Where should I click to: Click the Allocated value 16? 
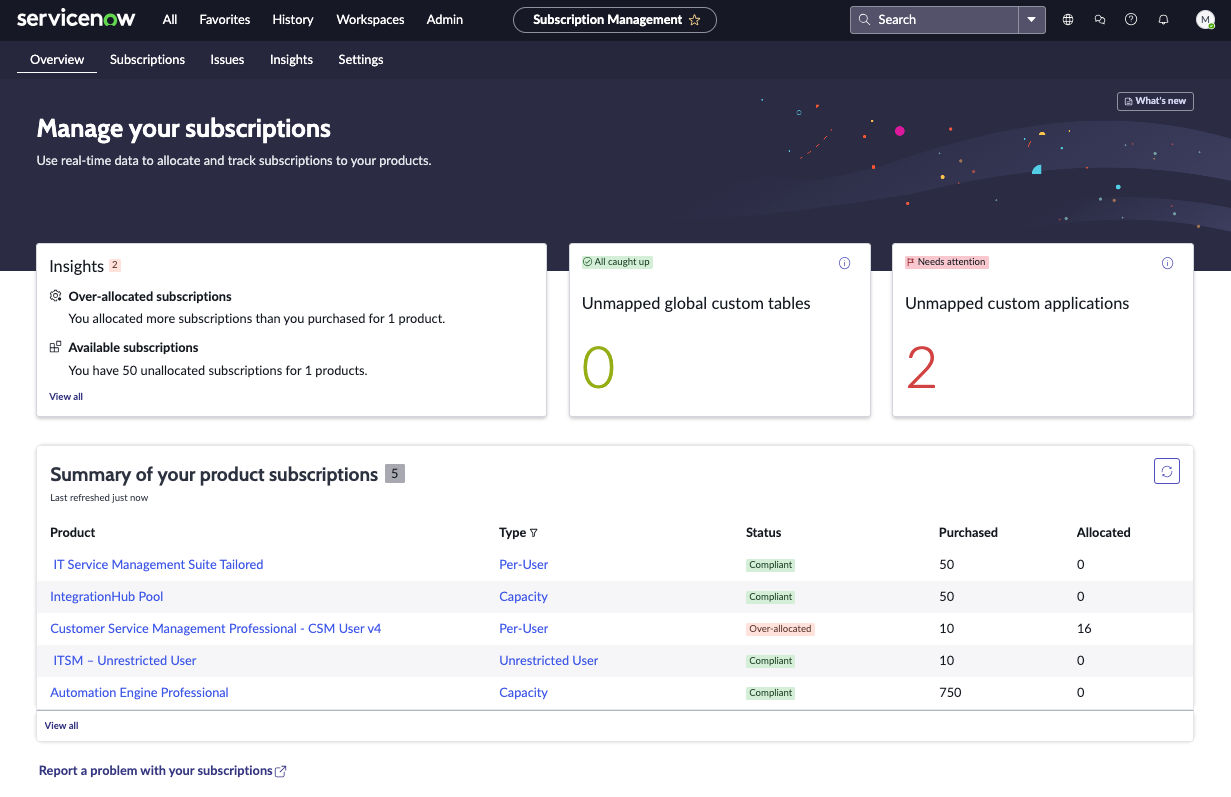(1084, 629)
